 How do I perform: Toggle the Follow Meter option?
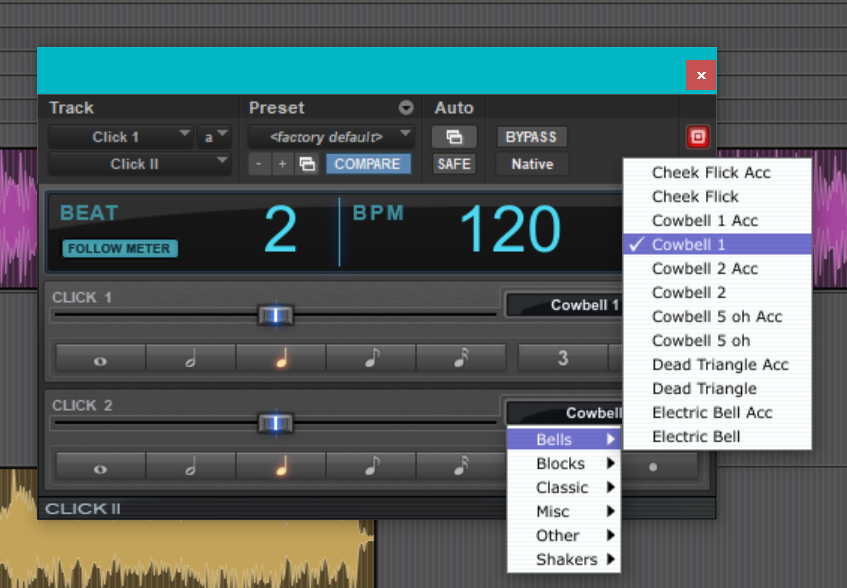(120, 249)
